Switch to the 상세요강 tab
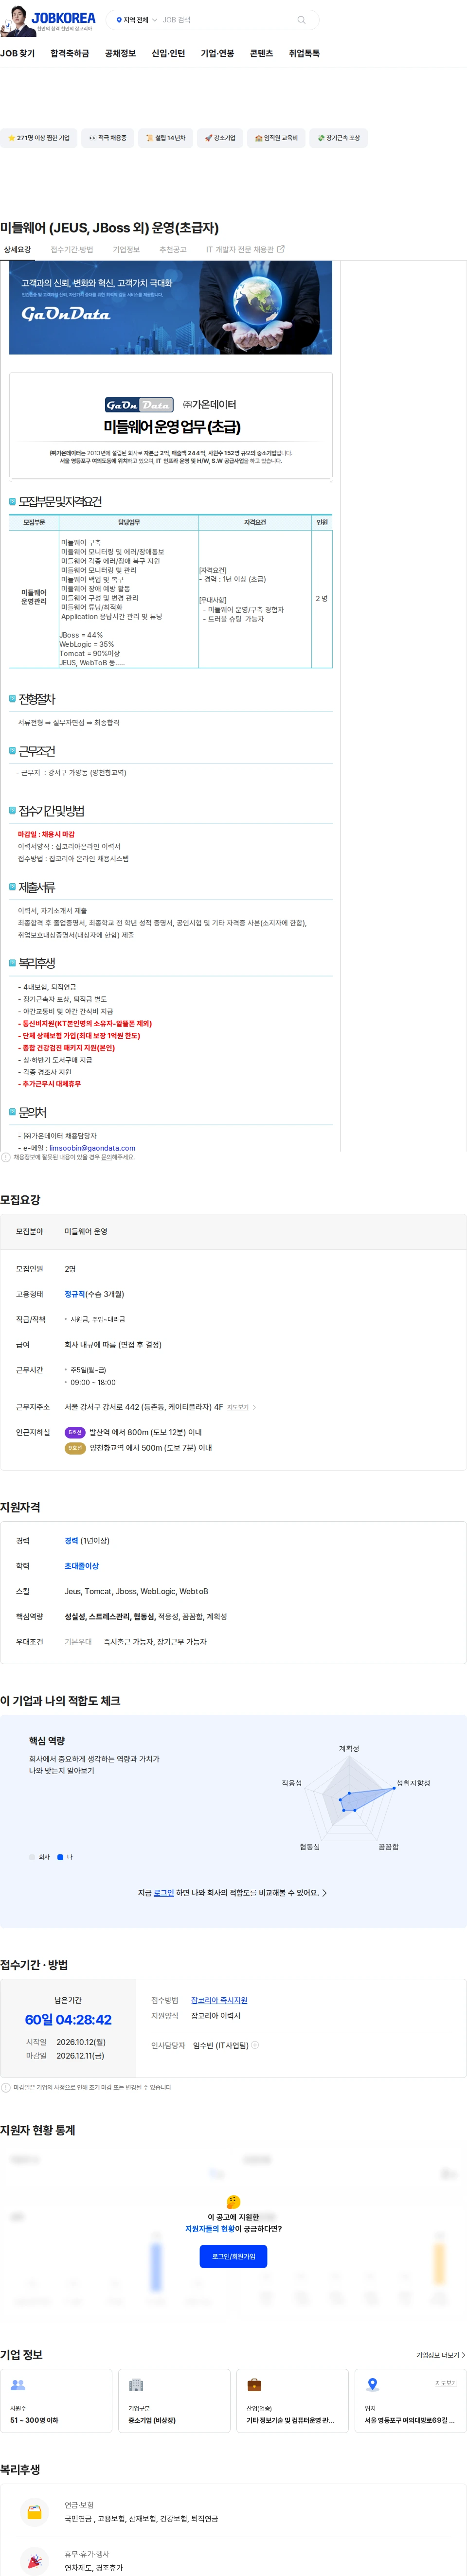Viewport: 467px width, 2576px height. point(17,249)
